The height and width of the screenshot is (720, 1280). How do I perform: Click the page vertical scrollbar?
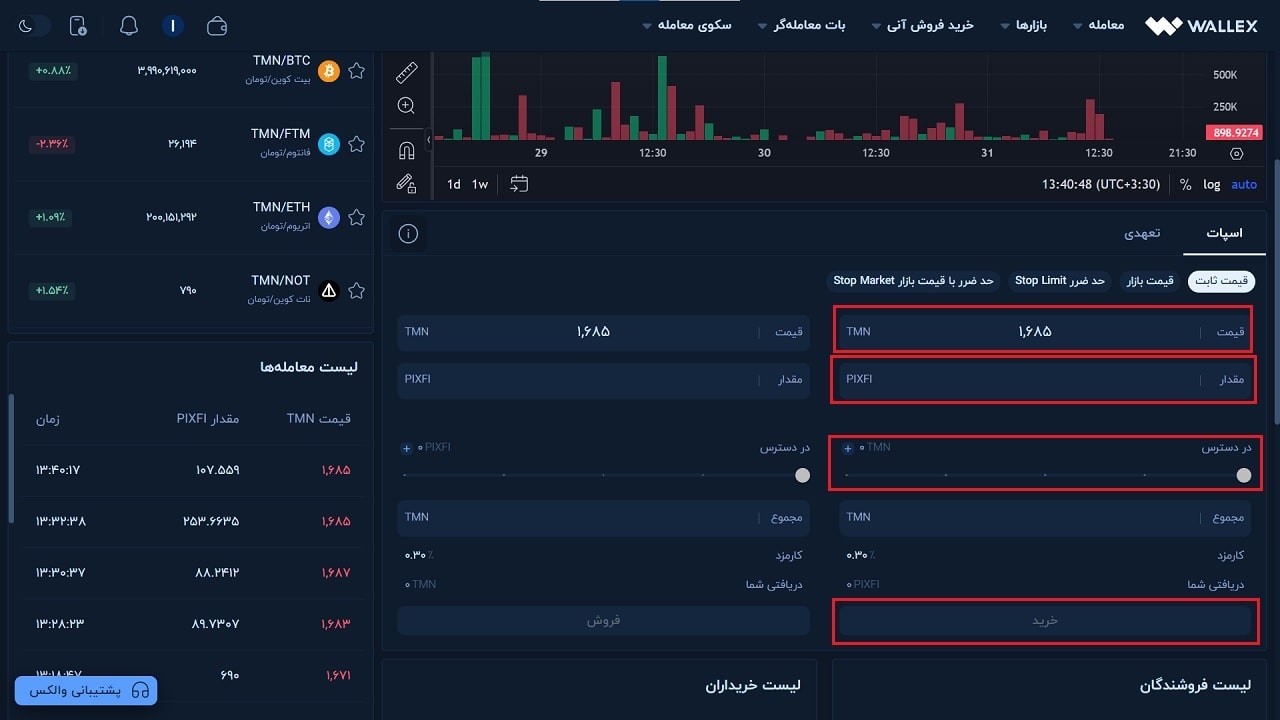(x=1276, y=290)
